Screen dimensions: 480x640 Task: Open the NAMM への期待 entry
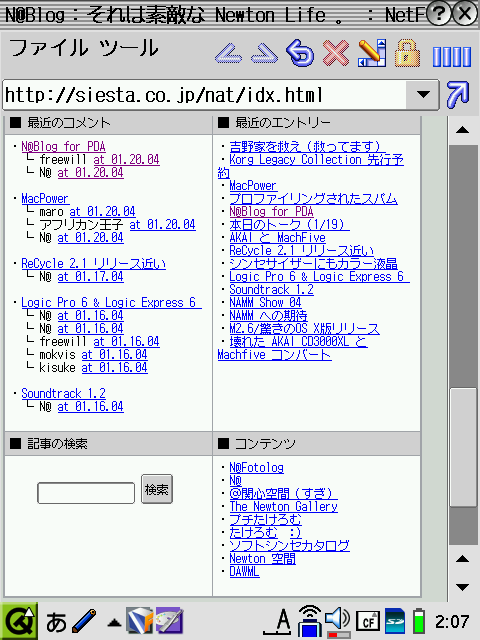(268, 316)
